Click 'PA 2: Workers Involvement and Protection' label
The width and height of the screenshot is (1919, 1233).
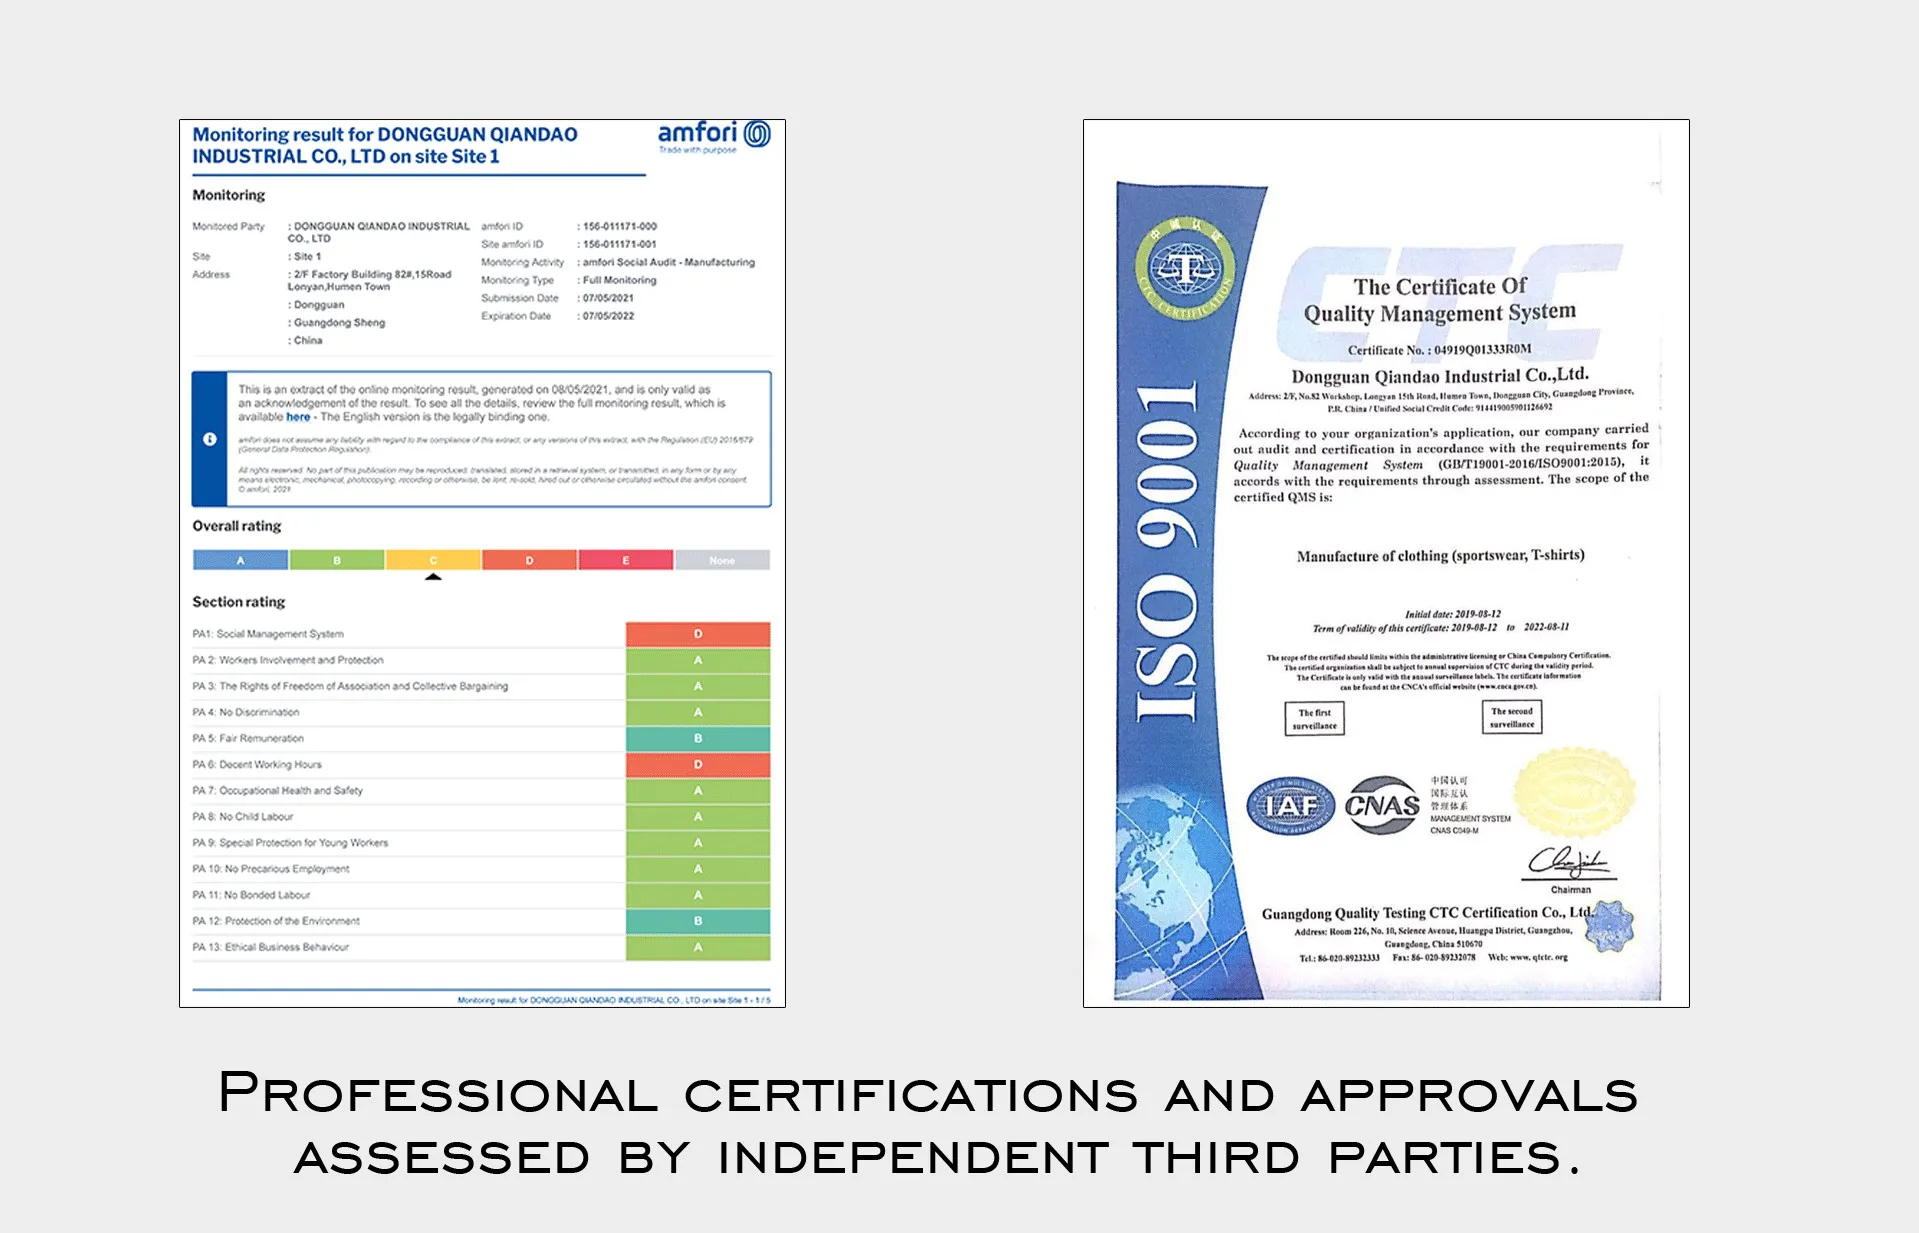point(288,660)
